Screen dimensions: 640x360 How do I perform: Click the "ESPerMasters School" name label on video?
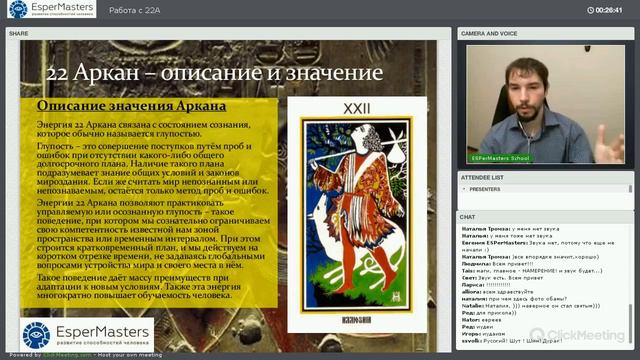[500, 158]
